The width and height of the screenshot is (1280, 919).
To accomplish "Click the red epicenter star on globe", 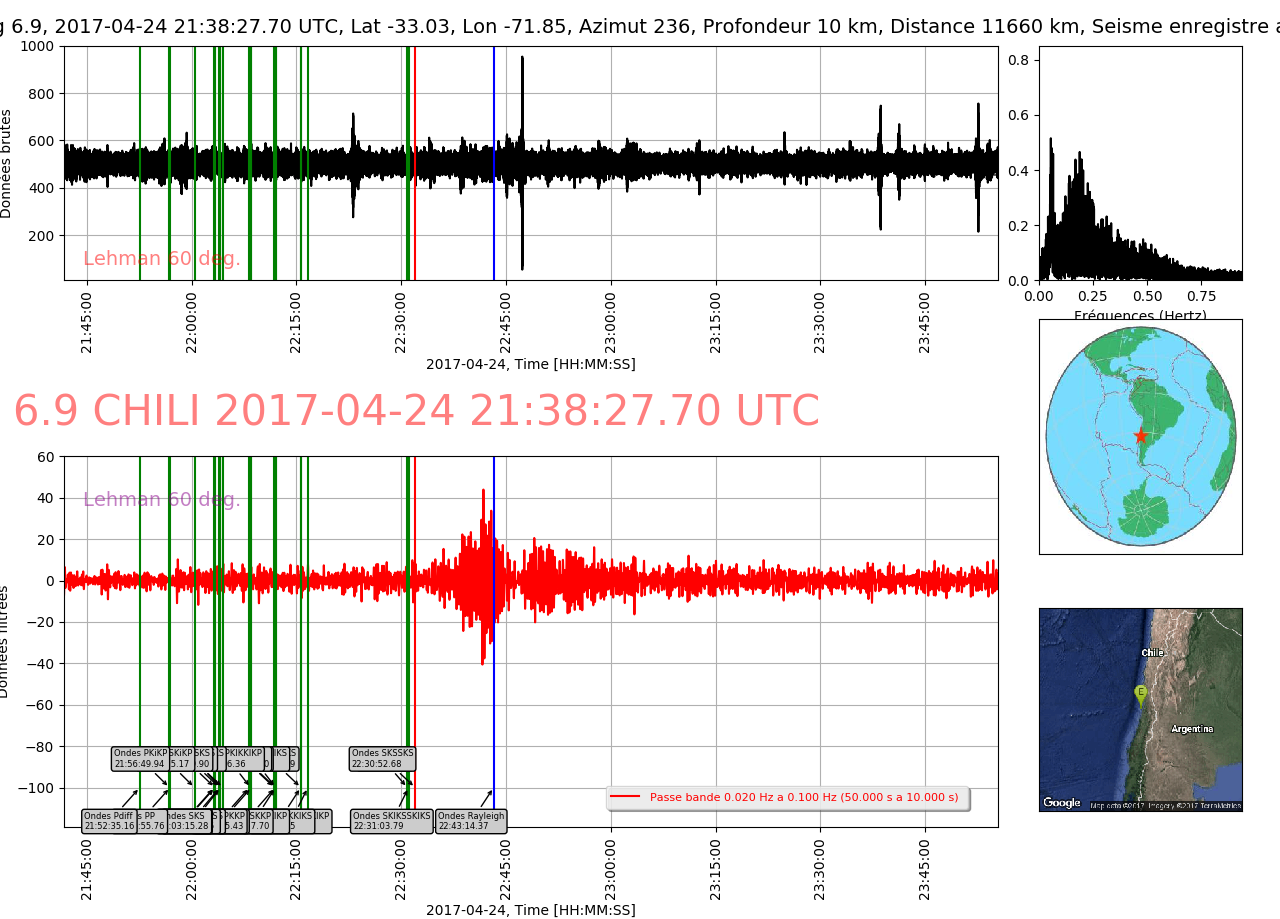I will tap(1140, 436).
